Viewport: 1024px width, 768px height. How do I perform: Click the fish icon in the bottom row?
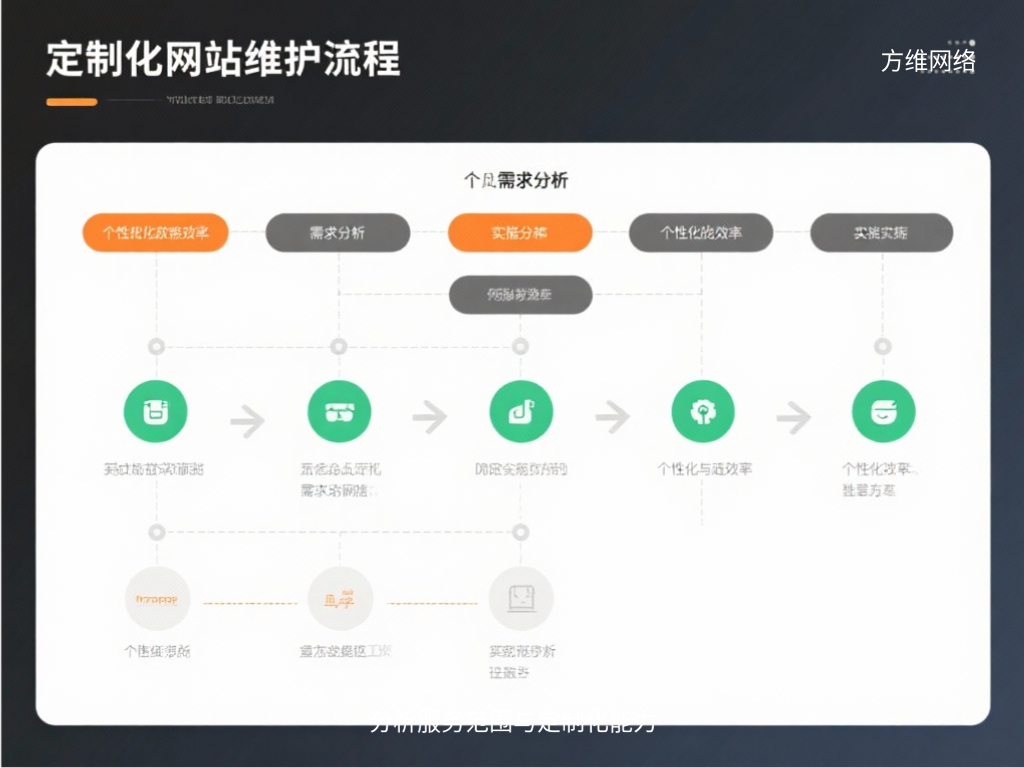(x=339, y=598)
